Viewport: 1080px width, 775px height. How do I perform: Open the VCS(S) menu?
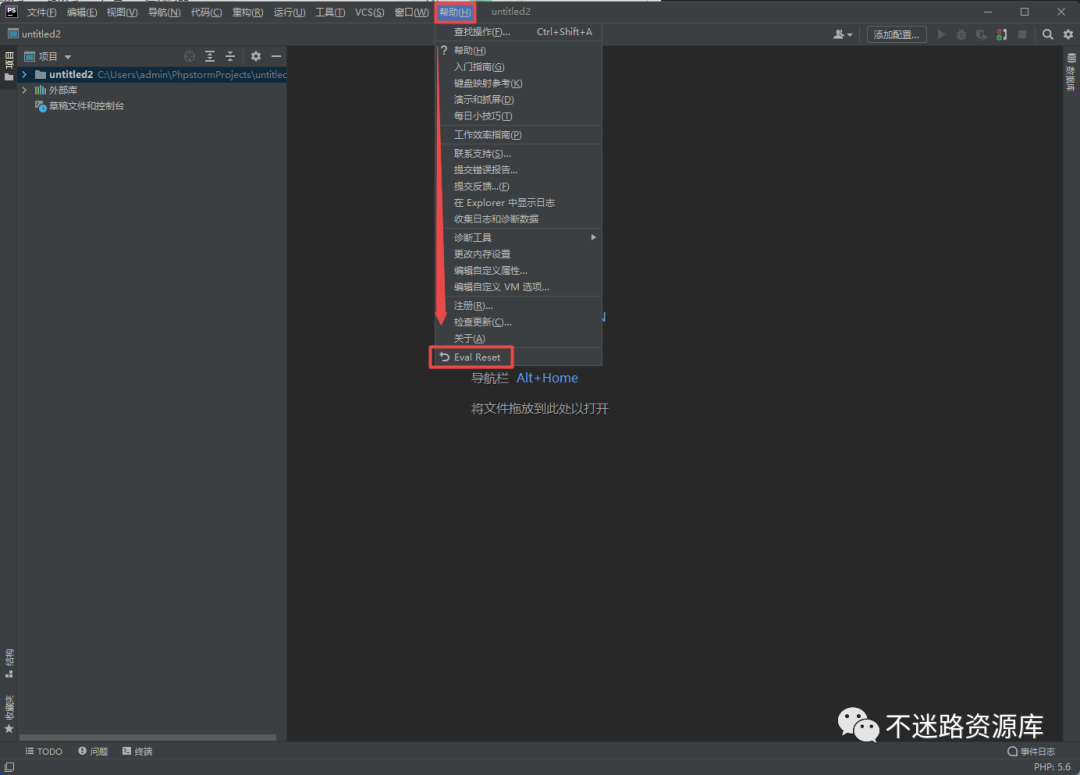(x=369, y=12)
